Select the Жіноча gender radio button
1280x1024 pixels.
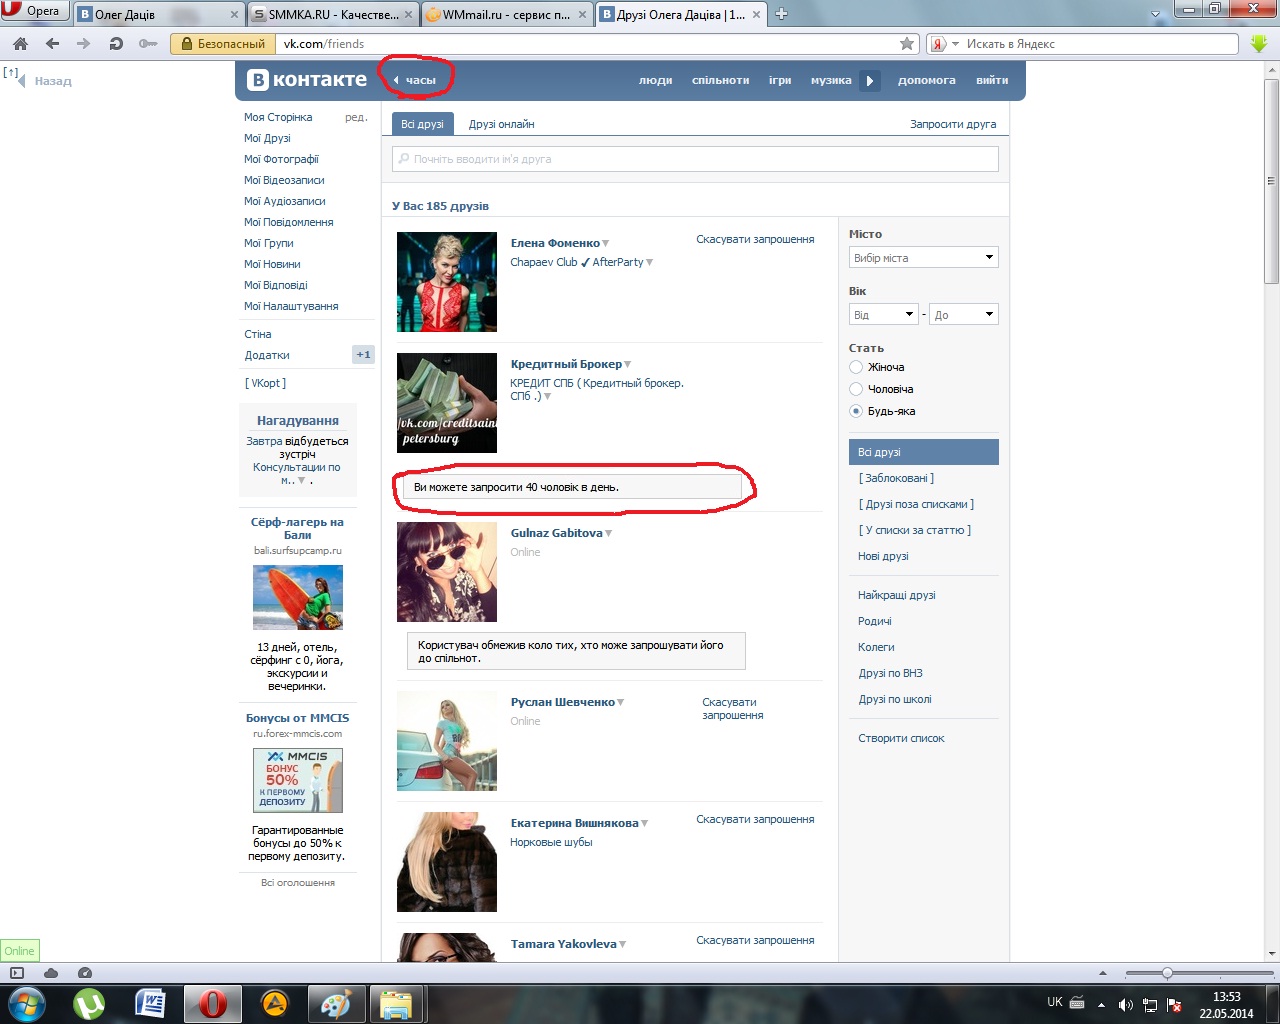coord(856,367)
